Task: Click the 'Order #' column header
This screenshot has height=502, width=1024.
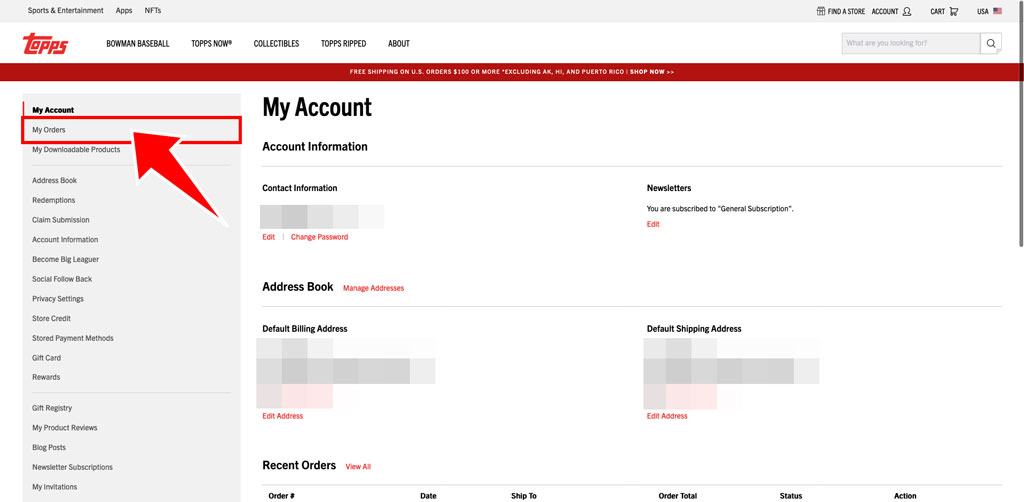Action: click(282, 496)
